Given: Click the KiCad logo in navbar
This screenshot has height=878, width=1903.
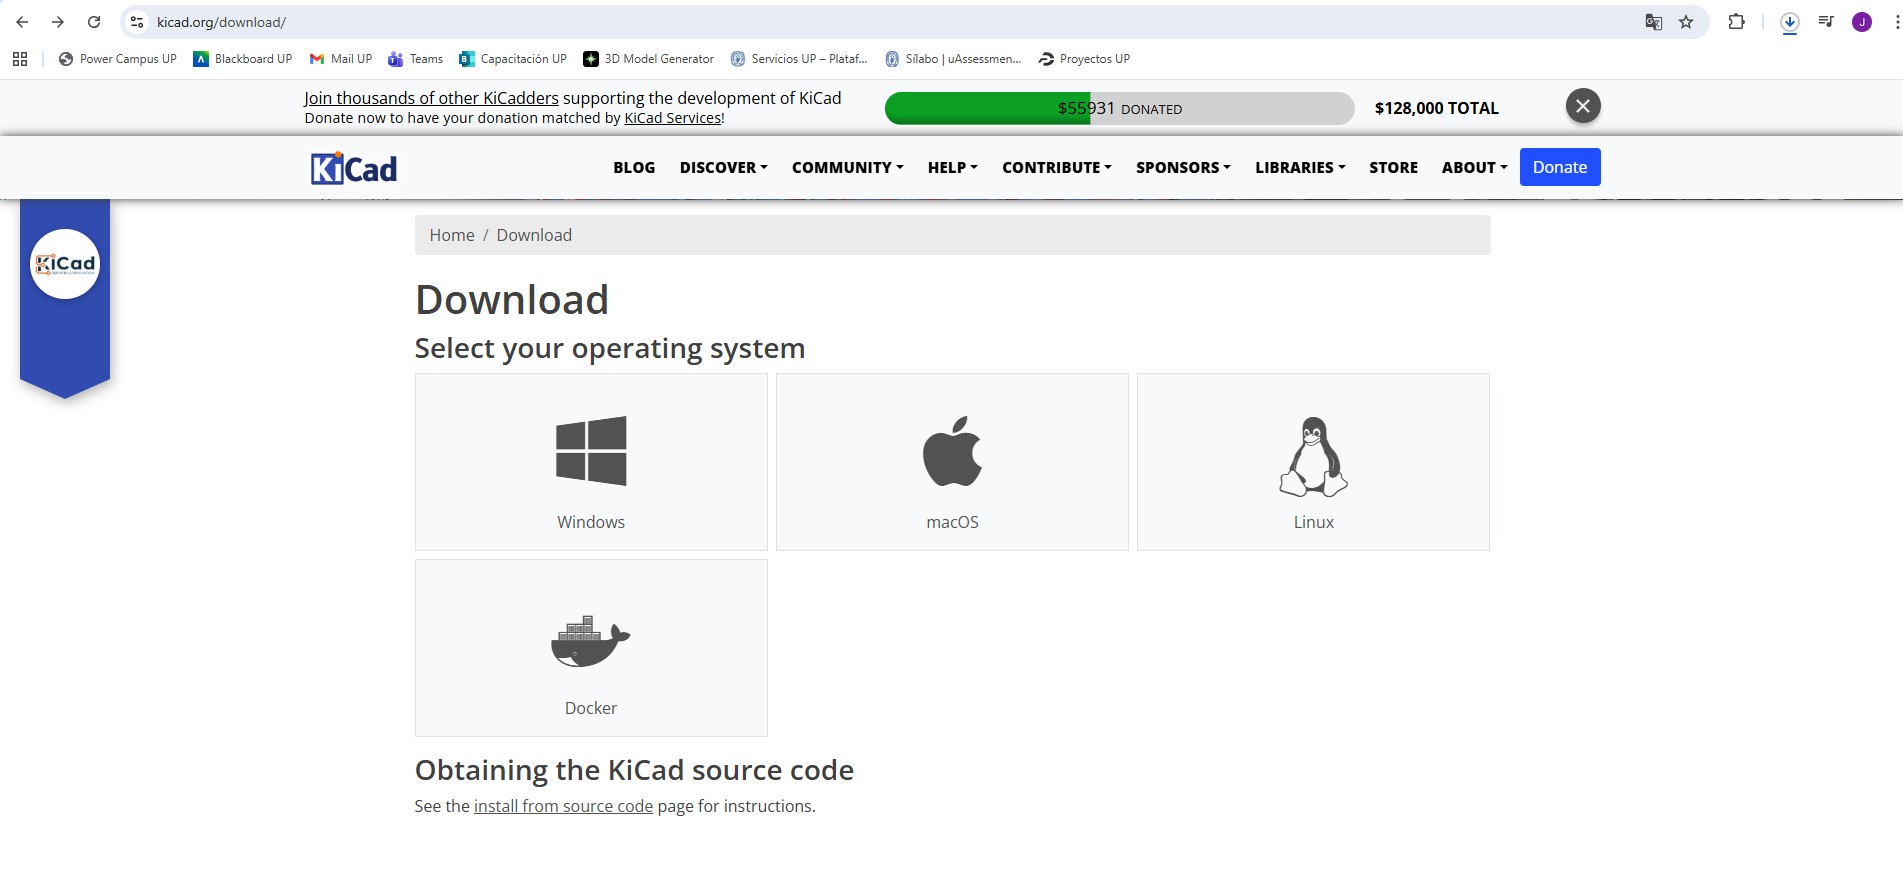Looking at the screenshot, I should click(354, 168).
